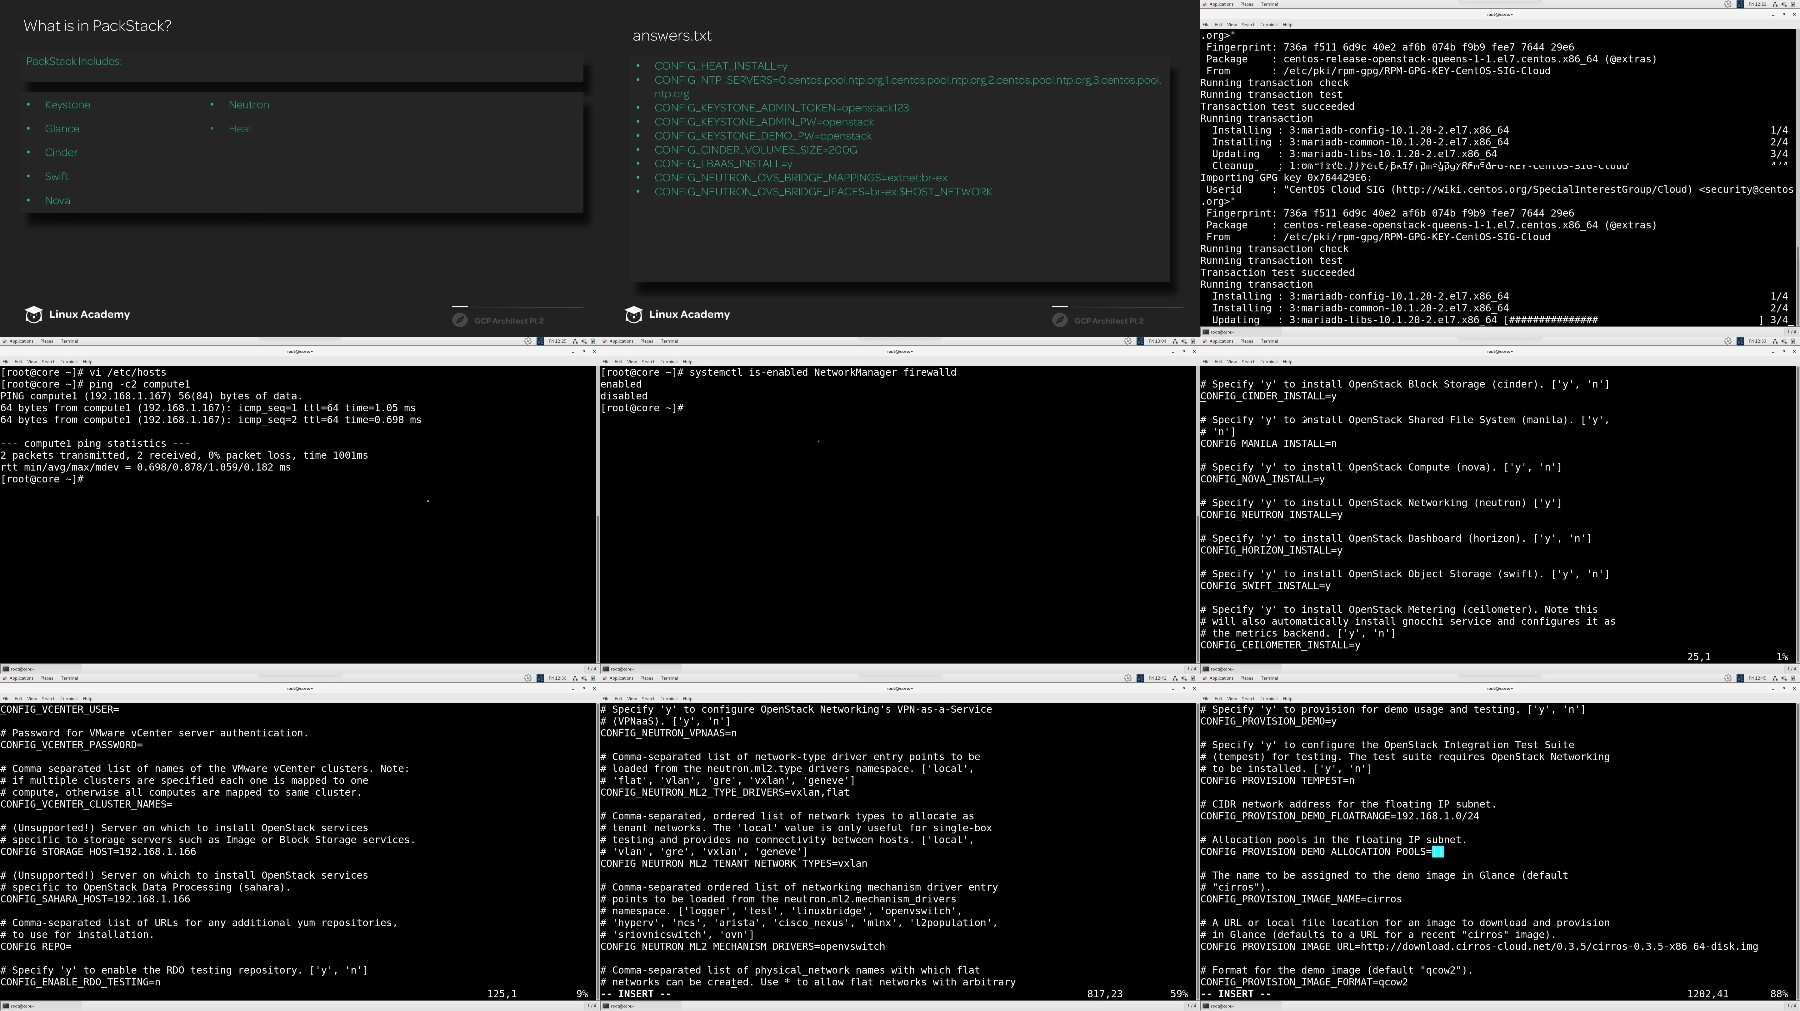1800x1011 pixels.
Task: Click the CONFIG_PROVISION_IMAGE_FORMAT=qcow2 line
Action: pos(1304,982)
